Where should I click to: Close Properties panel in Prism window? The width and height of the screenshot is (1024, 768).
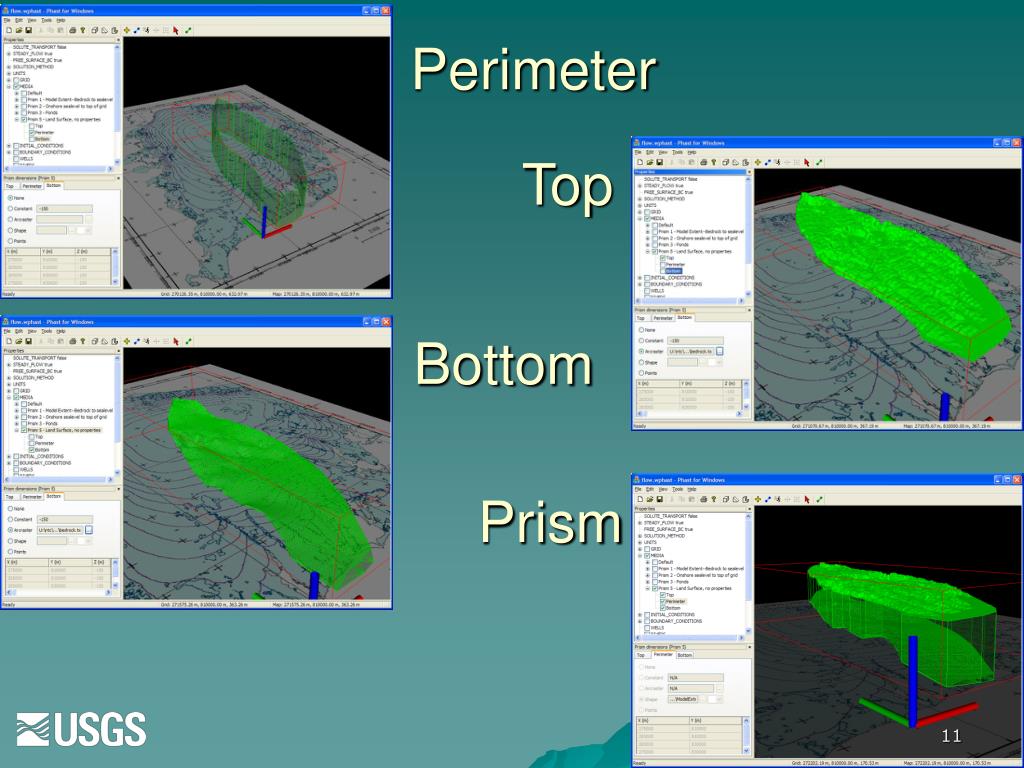point(749,509)
